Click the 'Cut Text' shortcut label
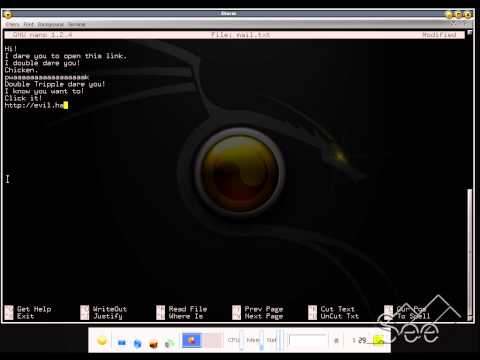This screenshot has height=360, width=480. pyautogui.click(x=337, y=309)
